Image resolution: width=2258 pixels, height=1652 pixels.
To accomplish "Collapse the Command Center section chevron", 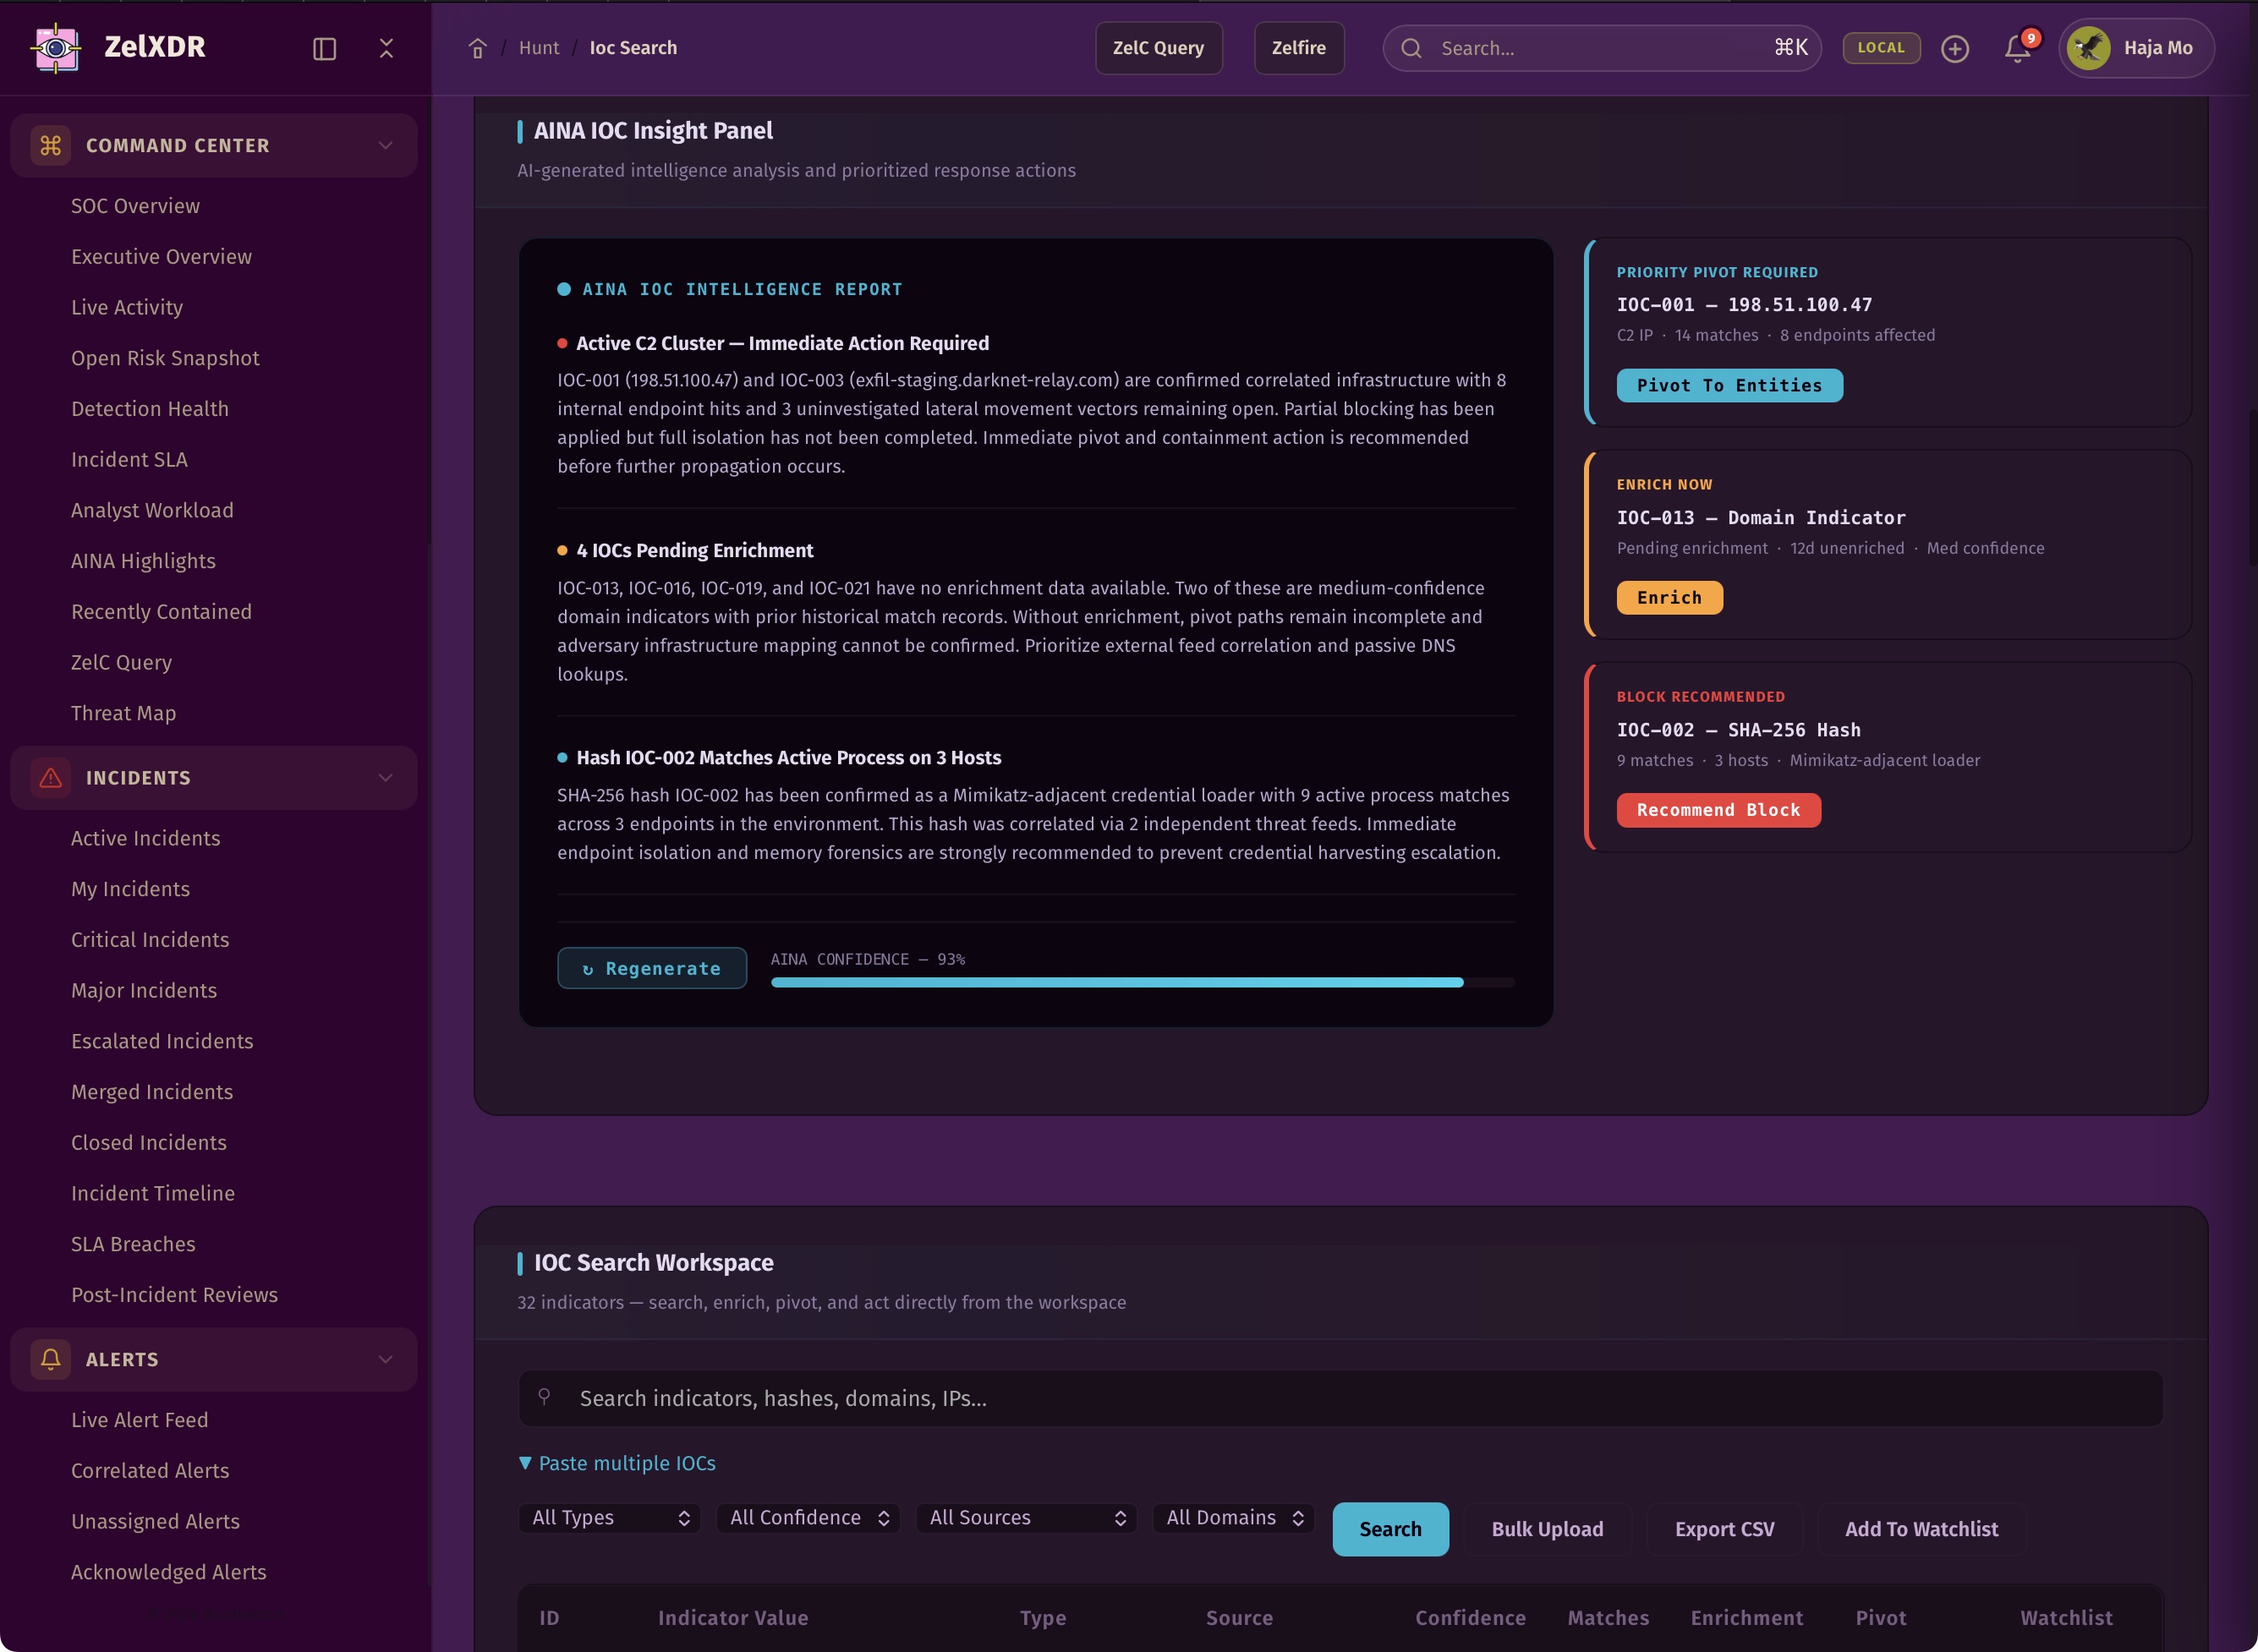I will pyautogui.click(x=385, y=145).
